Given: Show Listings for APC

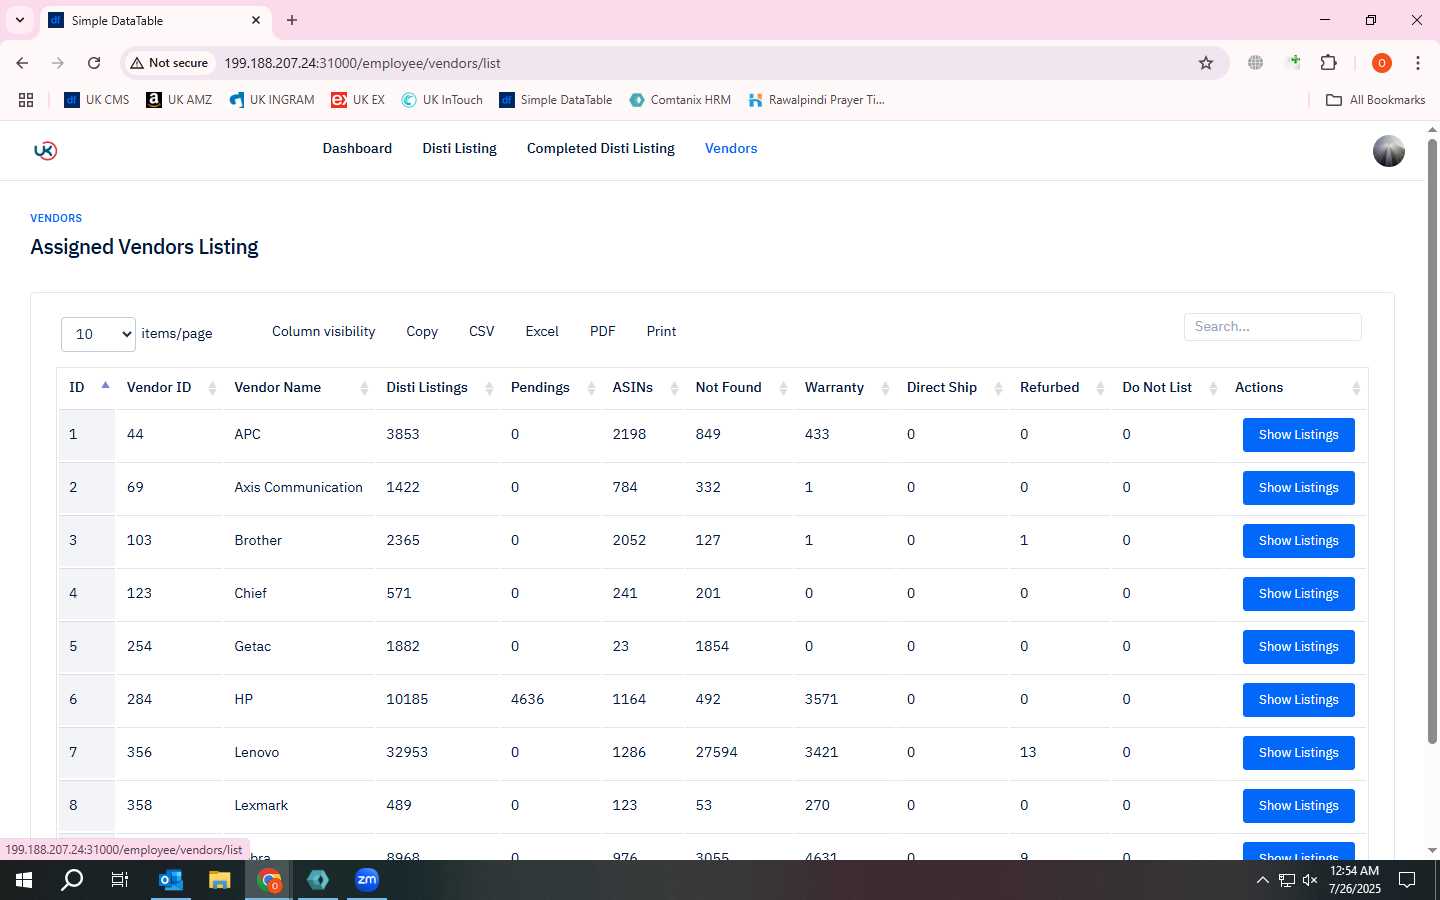Looking at the screenshot, I should click(x=1298, y=435).
